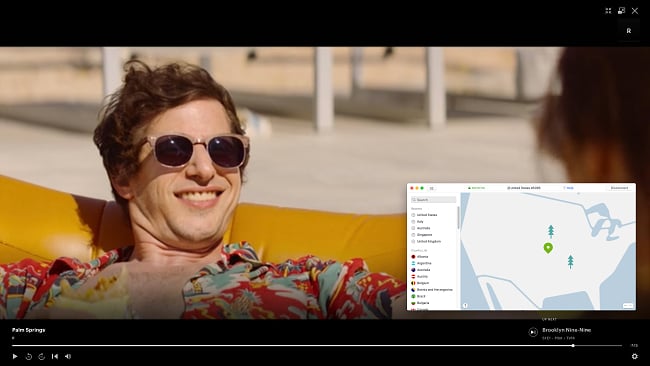The width and height of the screenshot is (650, 366).
Task: Click the Belgium flag icon
Action: [413, 283]
